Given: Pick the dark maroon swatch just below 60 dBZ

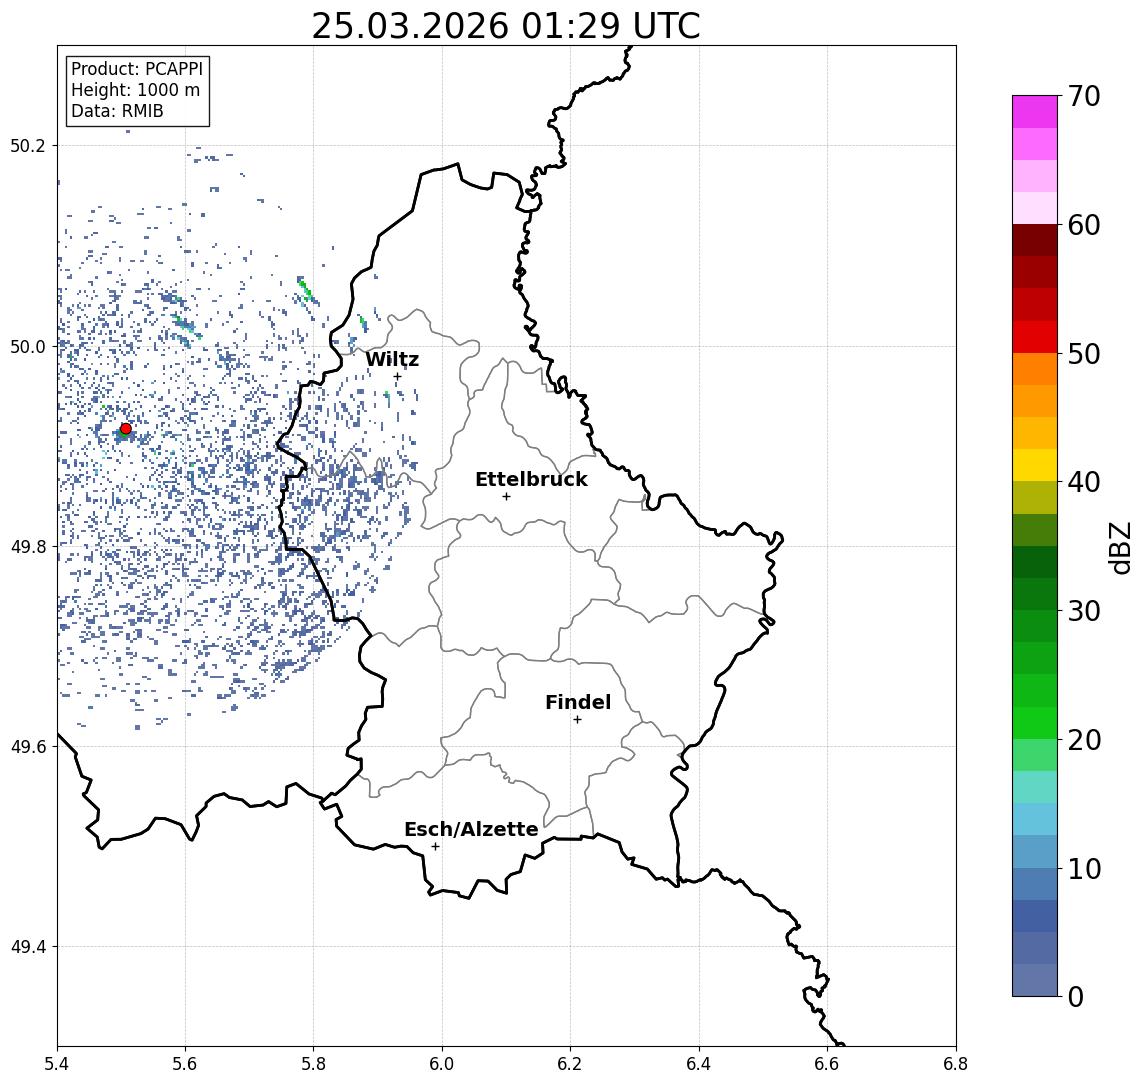Looking at the screenshot, I should click(x=1035, y=240).
